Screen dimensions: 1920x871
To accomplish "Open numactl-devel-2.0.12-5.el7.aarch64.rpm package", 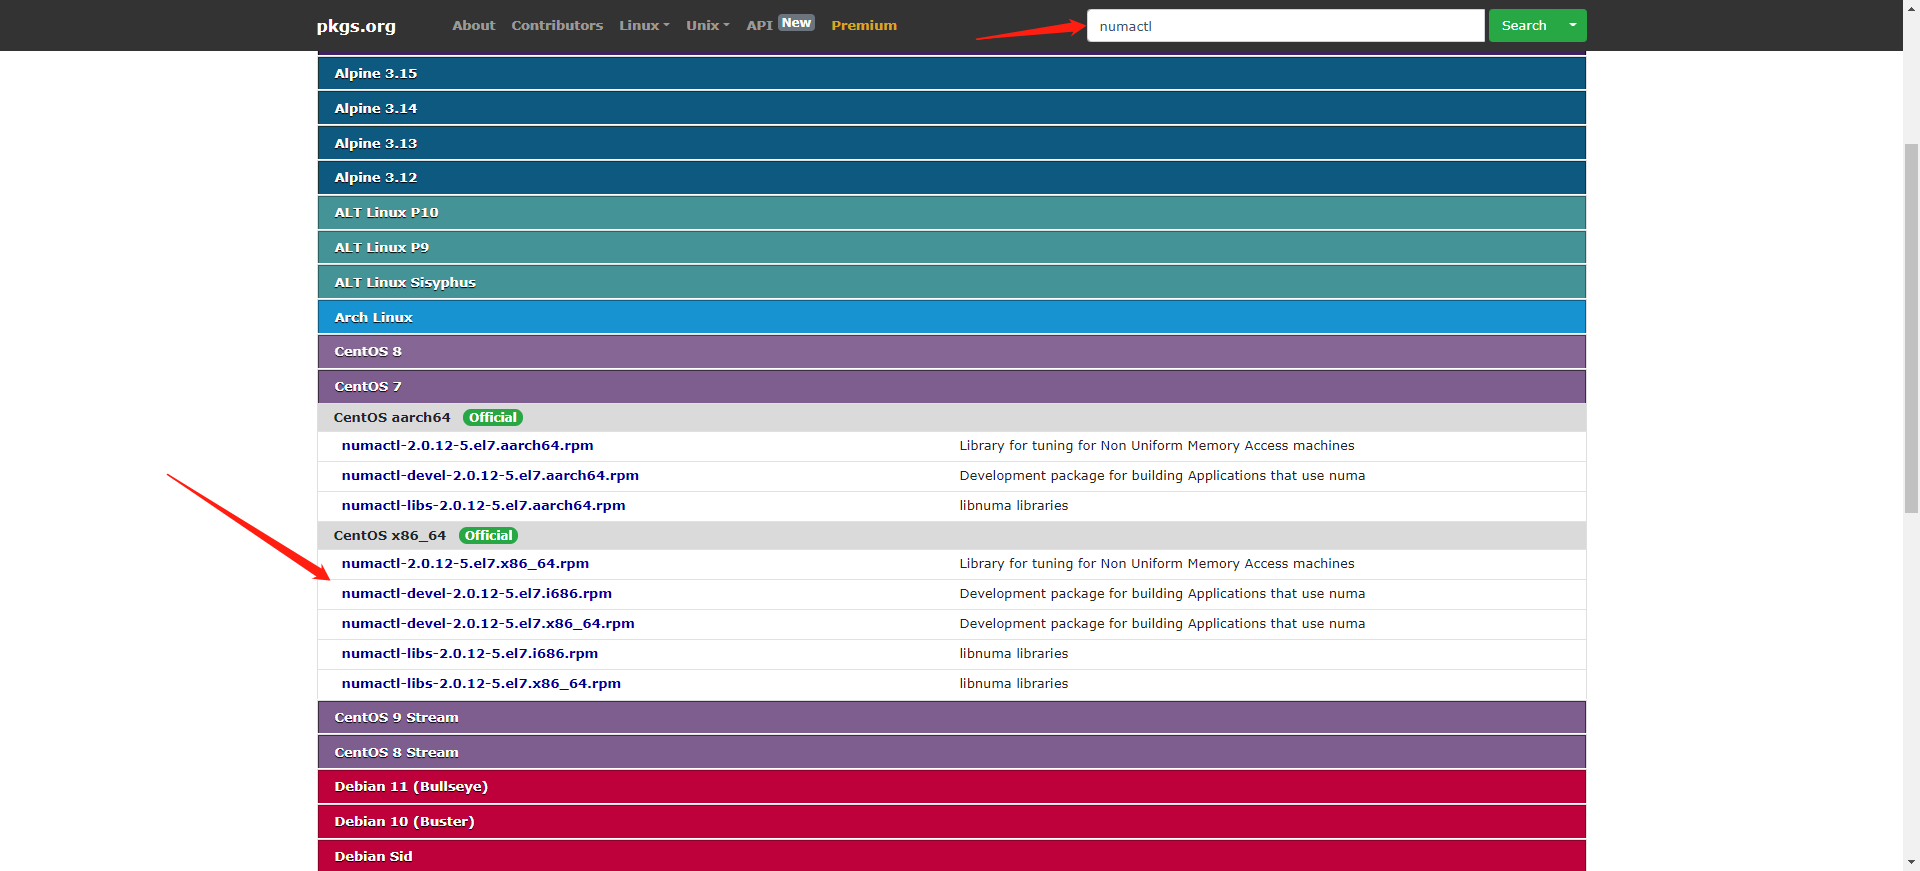I will pyautogui.click(x=490, y=476).
